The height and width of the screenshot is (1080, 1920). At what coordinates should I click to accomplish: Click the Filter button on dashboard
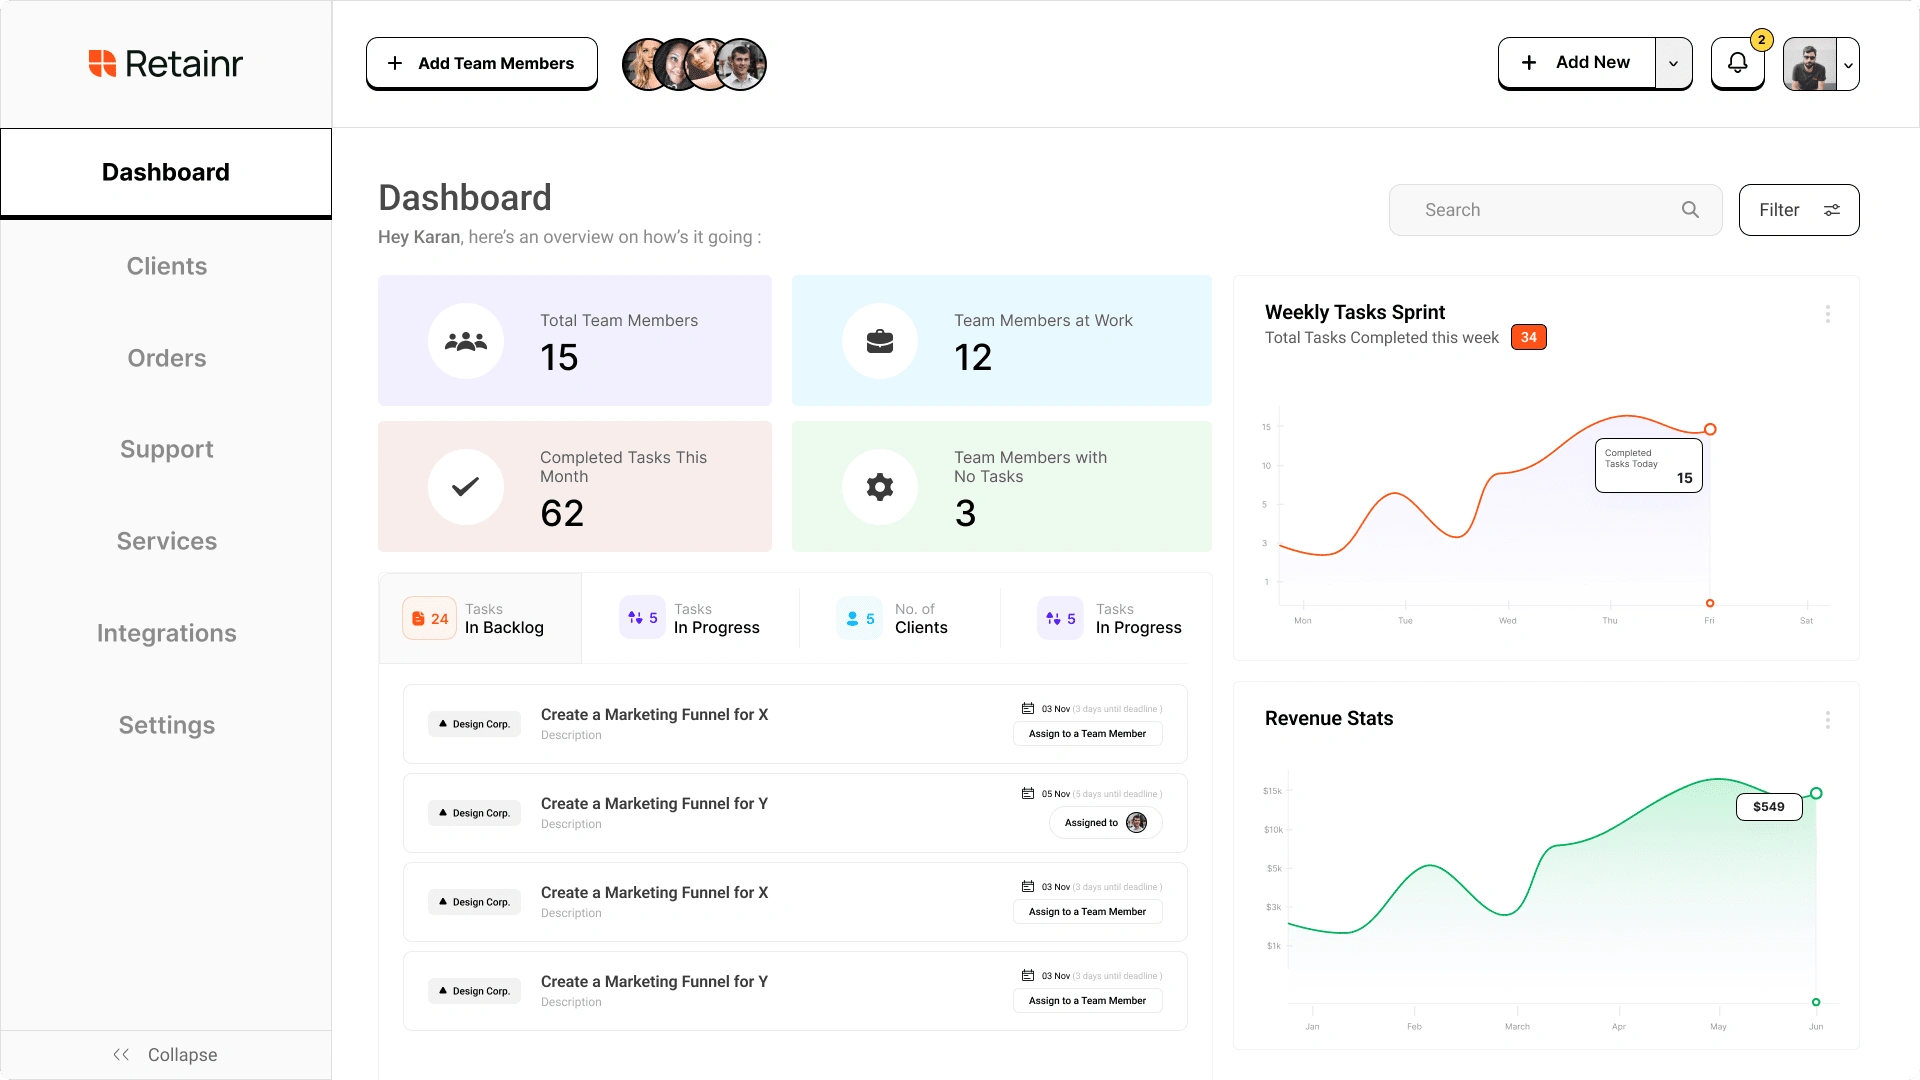pos(1799,210)
